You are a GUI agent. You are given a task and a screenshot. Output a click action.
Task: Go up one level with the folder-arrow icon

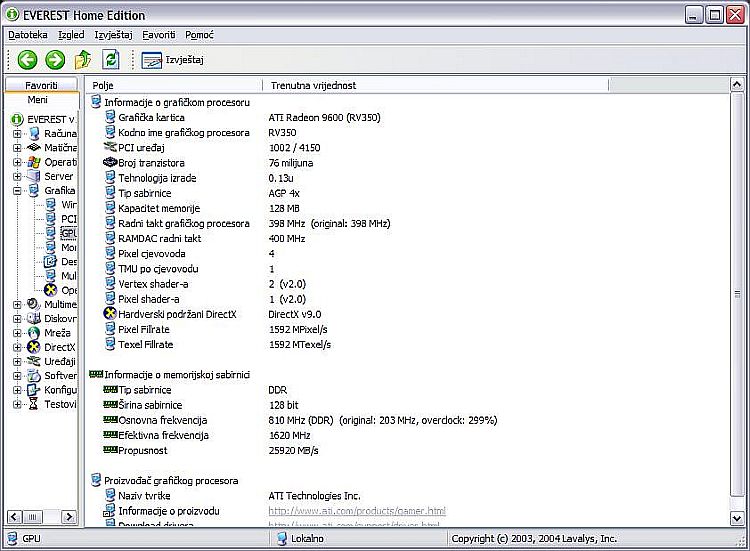coord(83,60)
